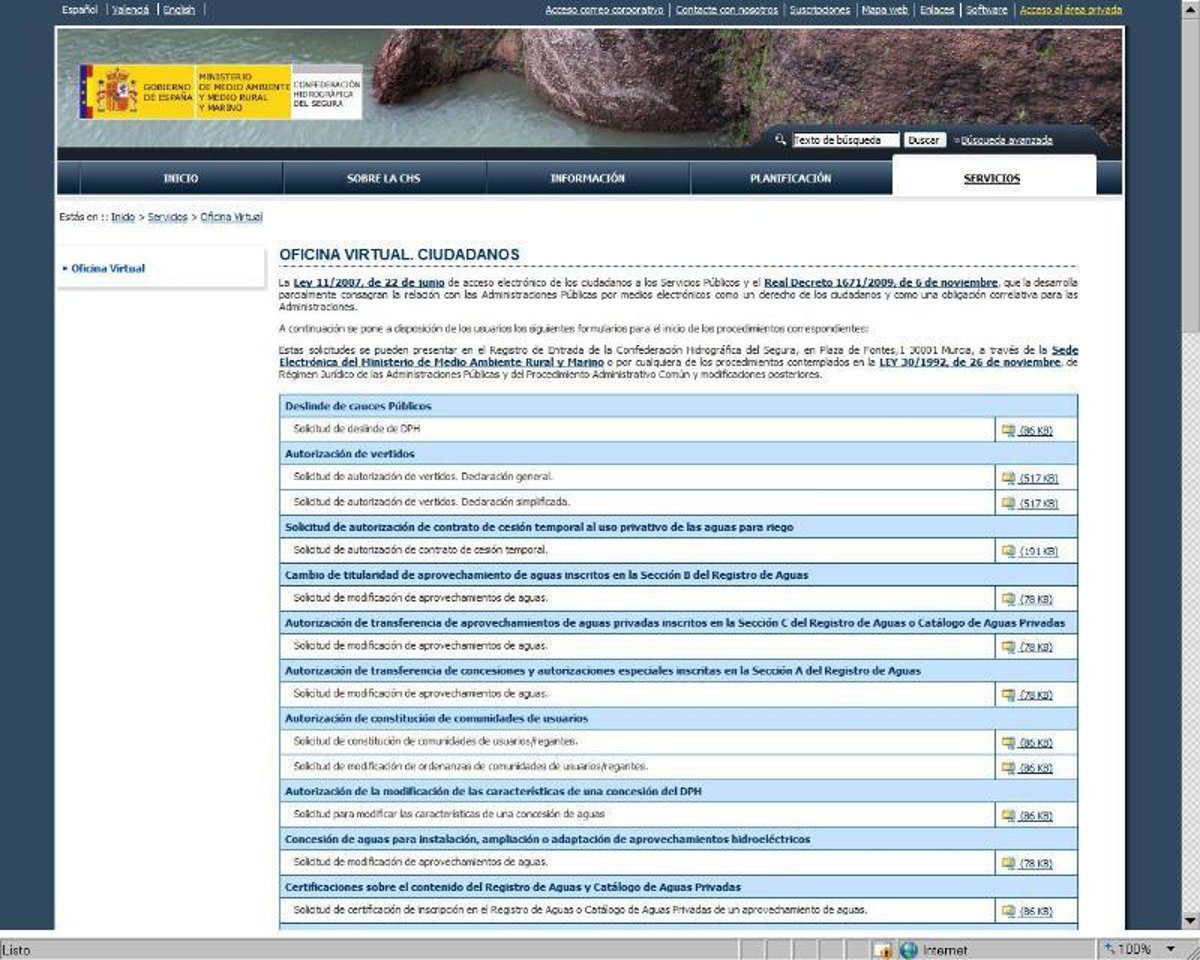Open the Acceso al área privada link
This screenshot has width=1200, height=960.
point(1070,10)
